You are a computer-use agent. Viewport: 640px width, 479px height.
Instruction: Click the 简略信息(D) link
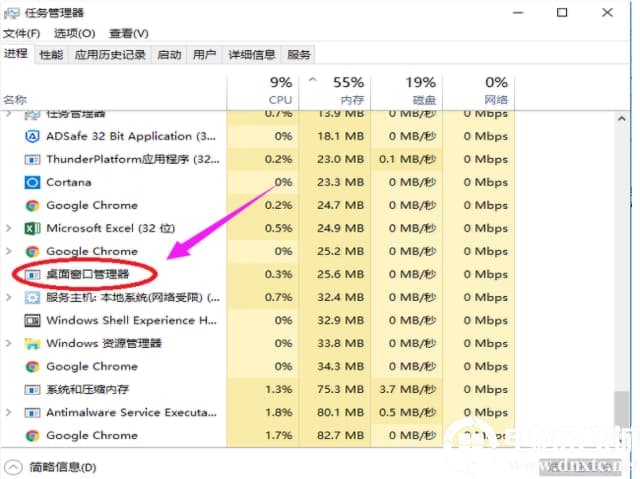coord(62,467)
